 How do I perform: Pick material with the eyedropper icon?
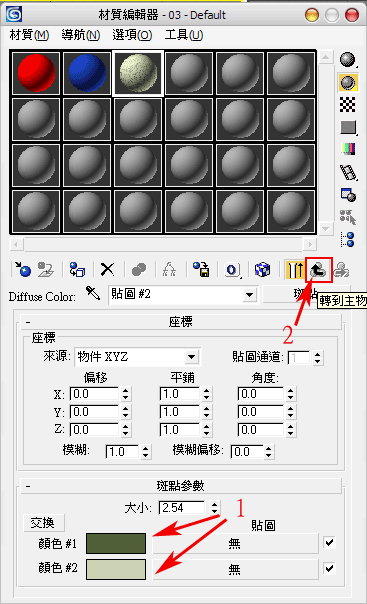click(93, 294)
